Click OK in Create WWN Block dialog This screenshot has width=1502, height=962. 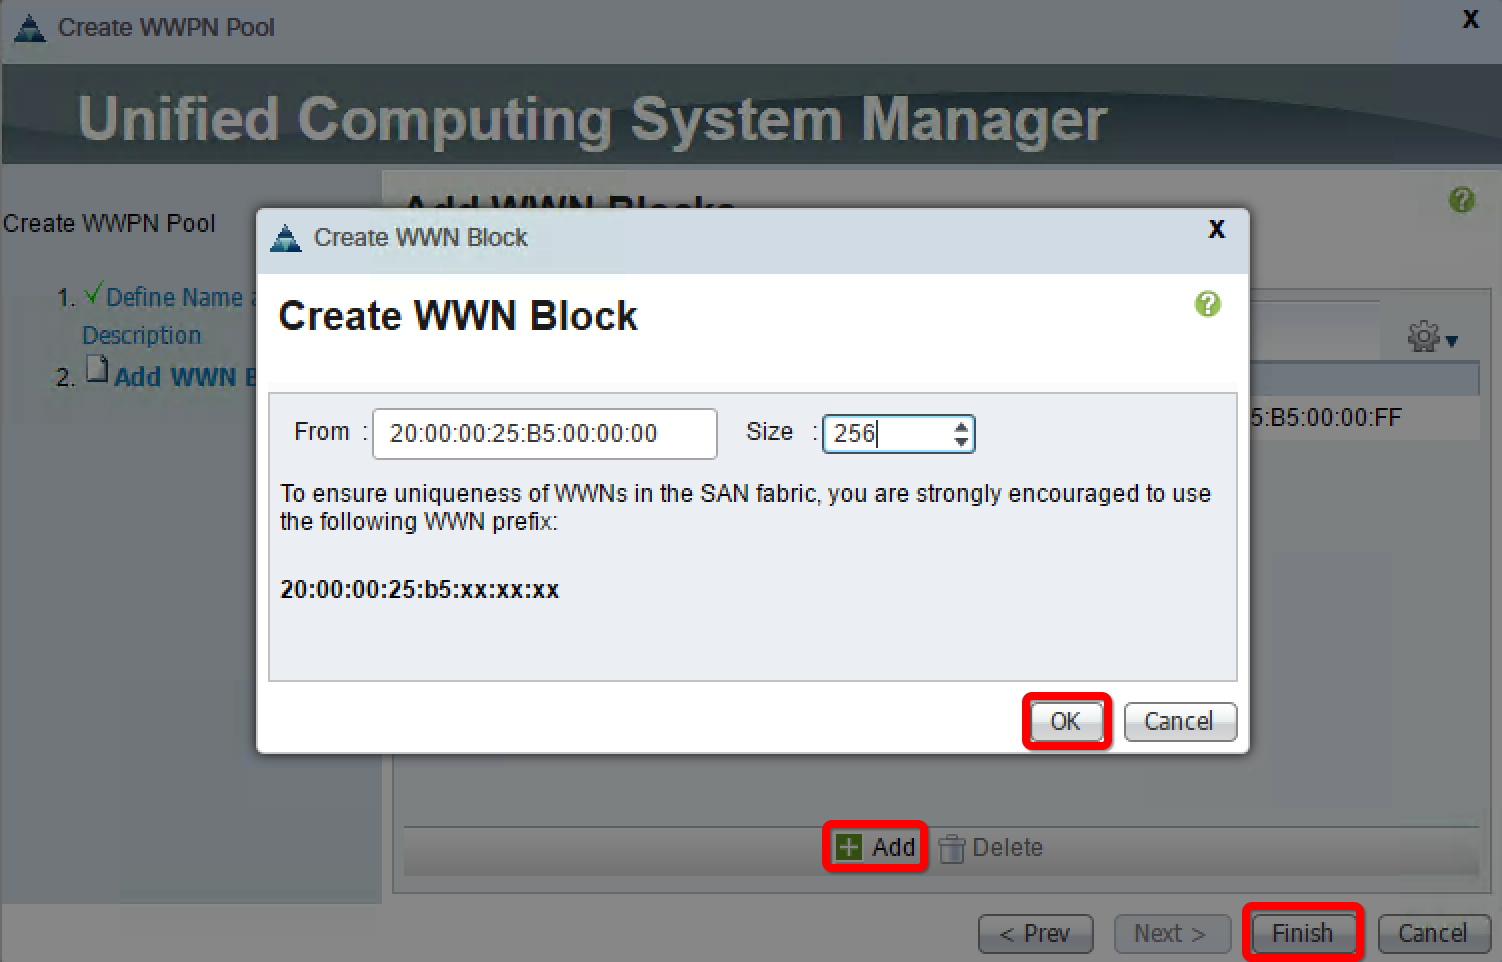click(1066, 721)
